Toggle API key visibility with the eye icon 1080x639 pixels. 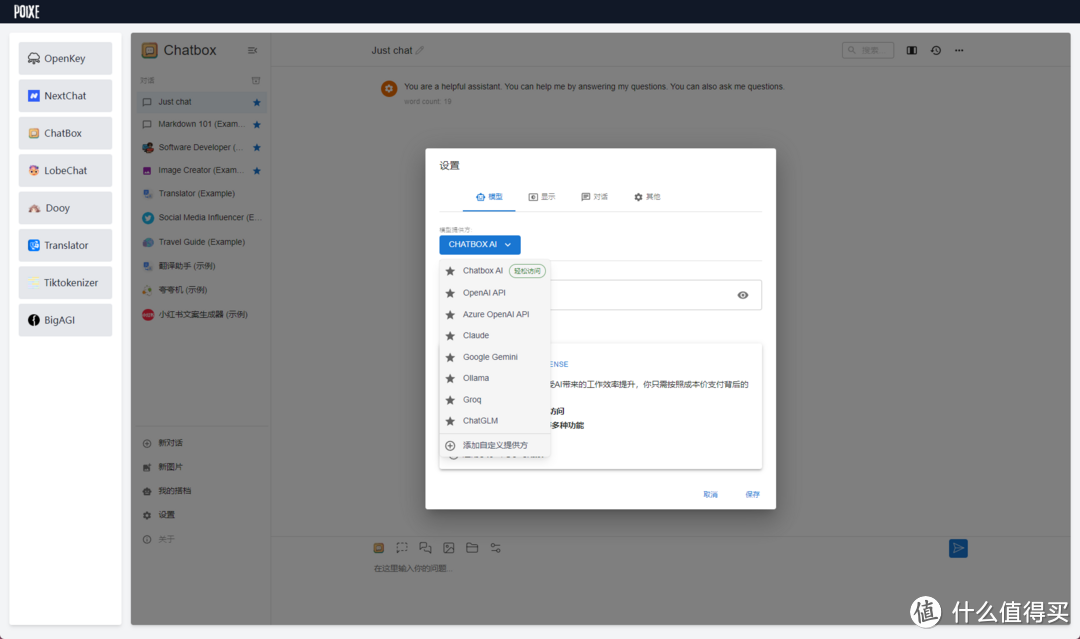pos(742,294)
